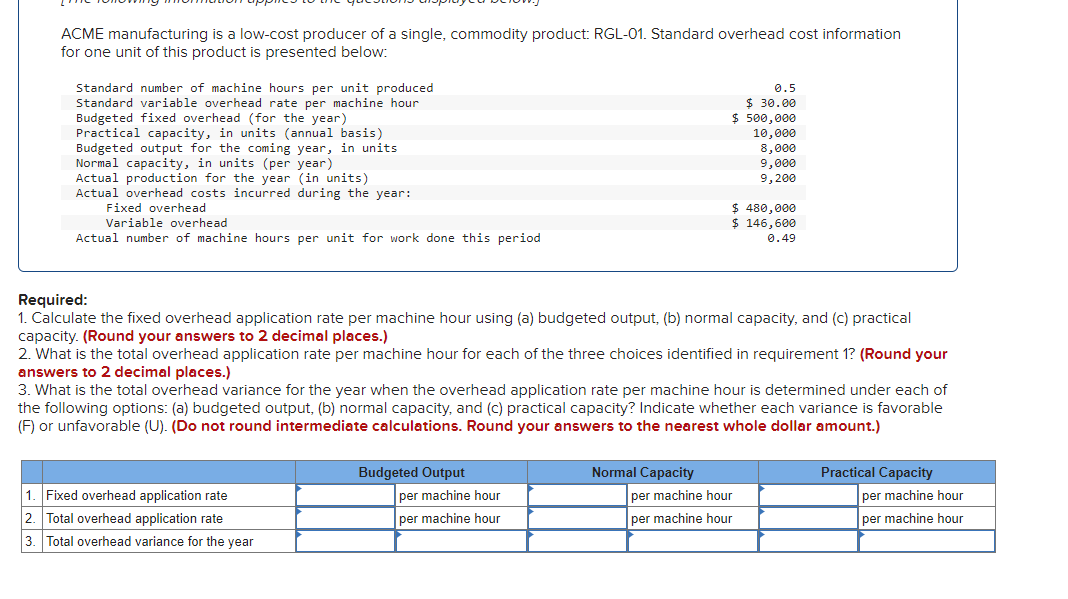The image size is (1068, 599).
Task: Click value '9,200' actual production
Action: coord(778,178)
